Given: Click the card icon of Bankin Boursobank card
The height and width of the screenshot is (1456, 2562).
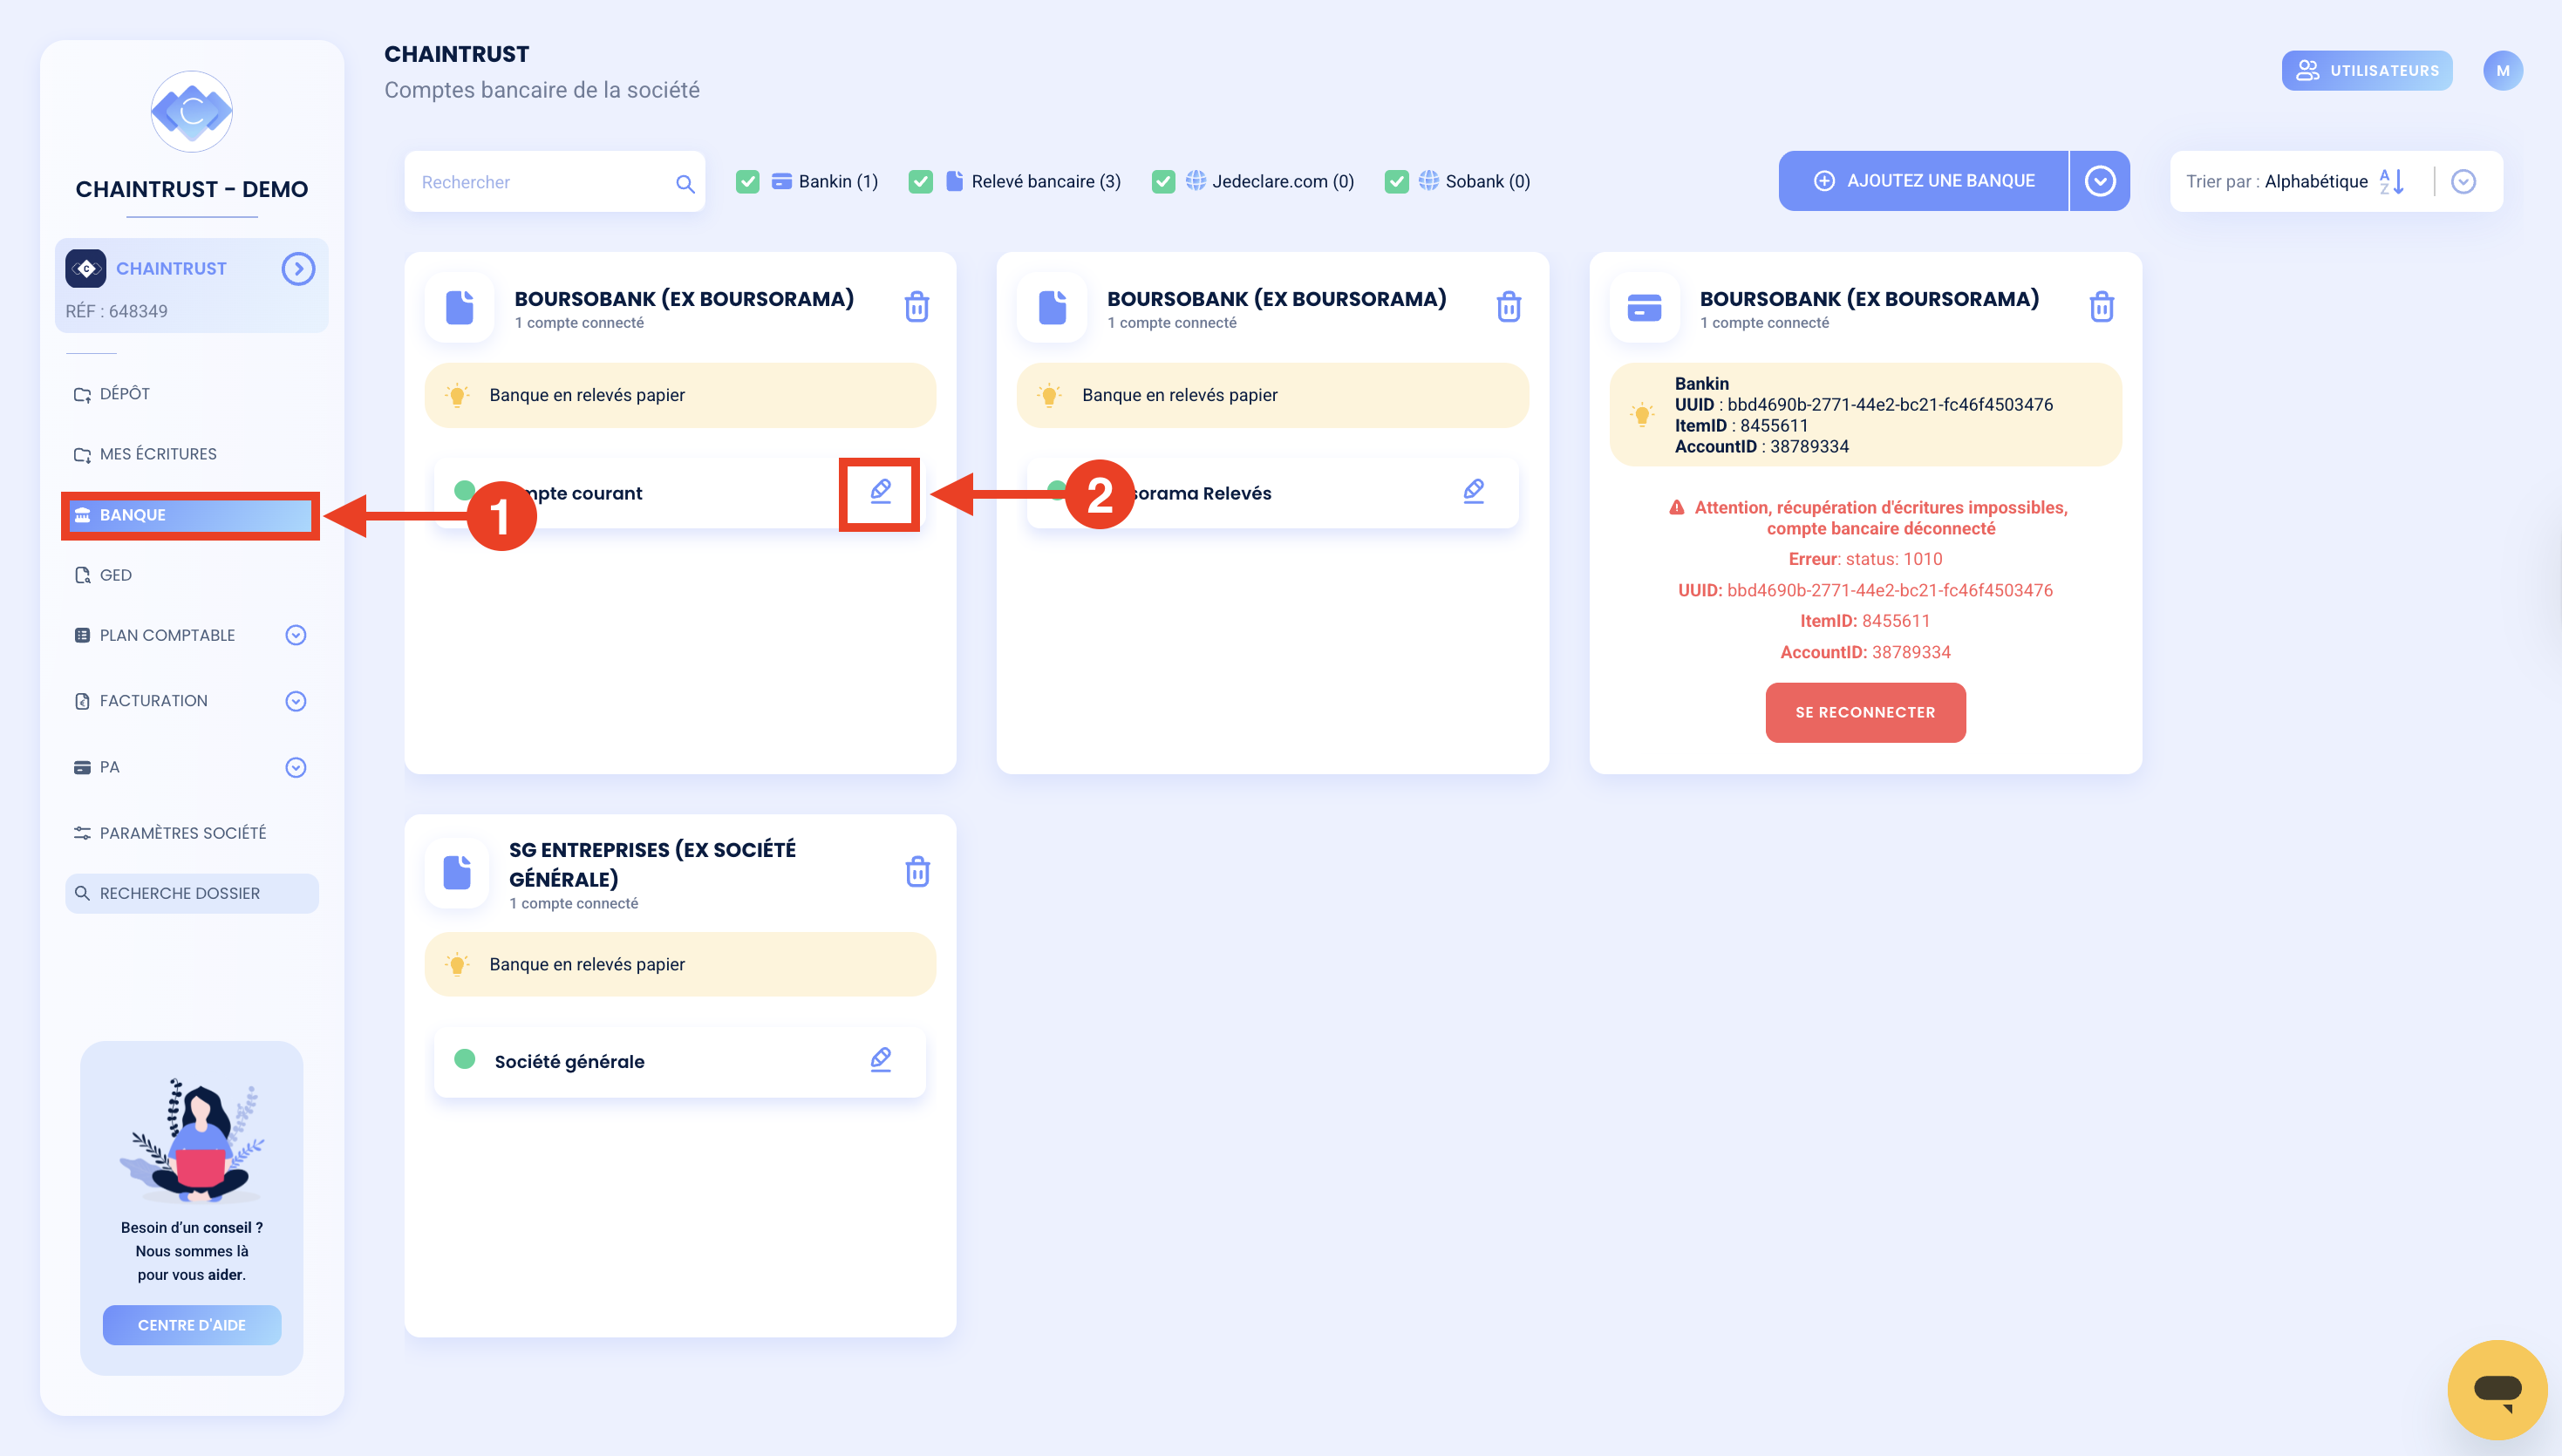Looking at the screenshot, I should [x=1644, y=307].
